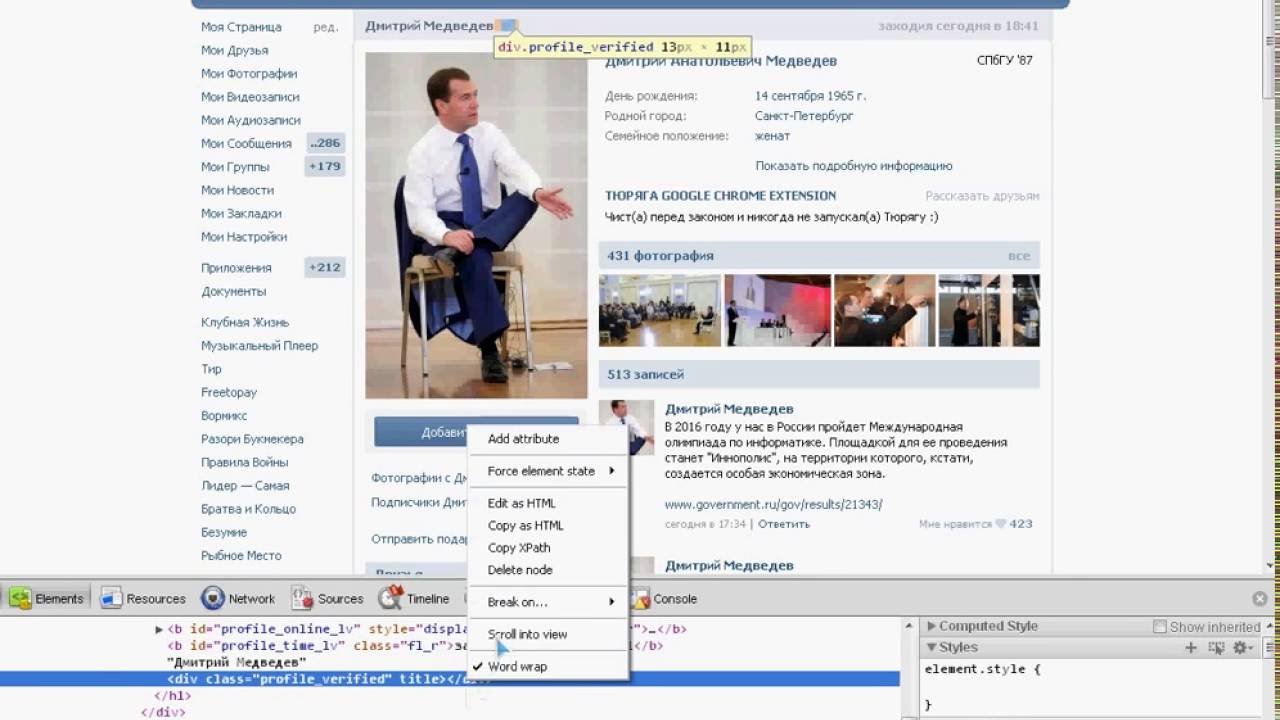This screenshot has width=1280, height=720.
Task: Open the Styles gear settings icon
Action: (1242, 648)
